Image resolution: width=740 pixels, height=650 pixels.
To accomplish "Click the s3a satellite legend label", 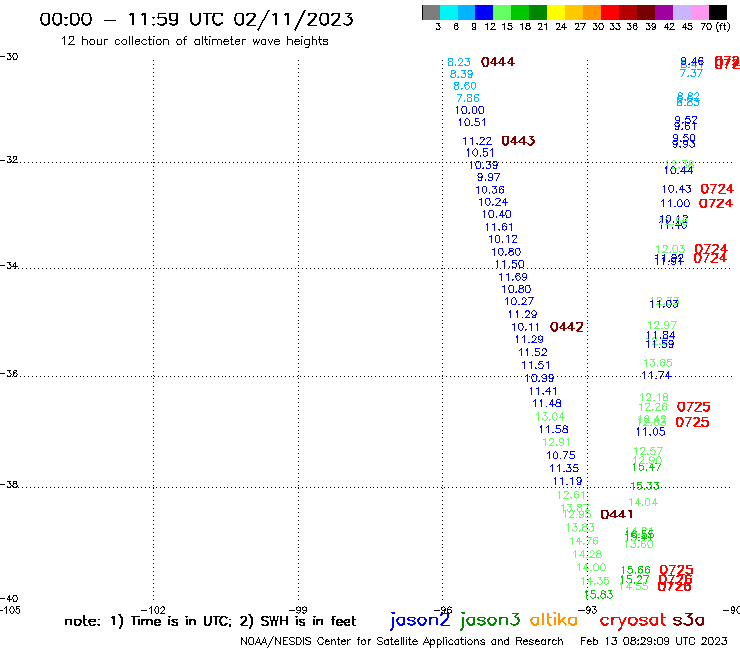I will coord(689,621).
